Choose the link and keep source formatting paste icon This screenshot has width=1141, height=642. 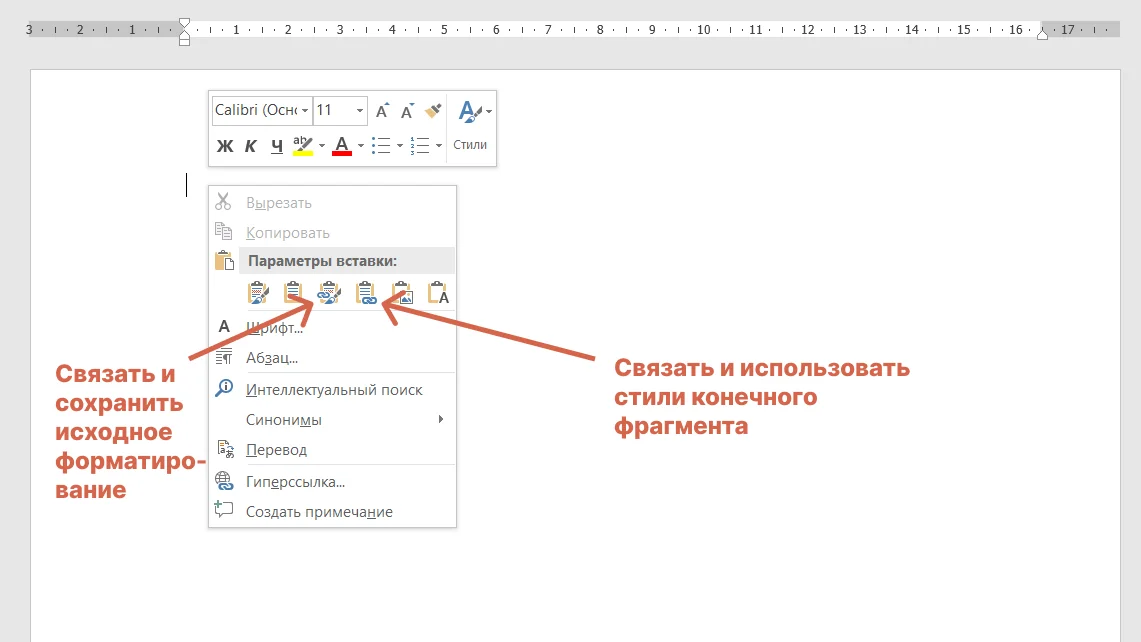(x=329, y=293)
